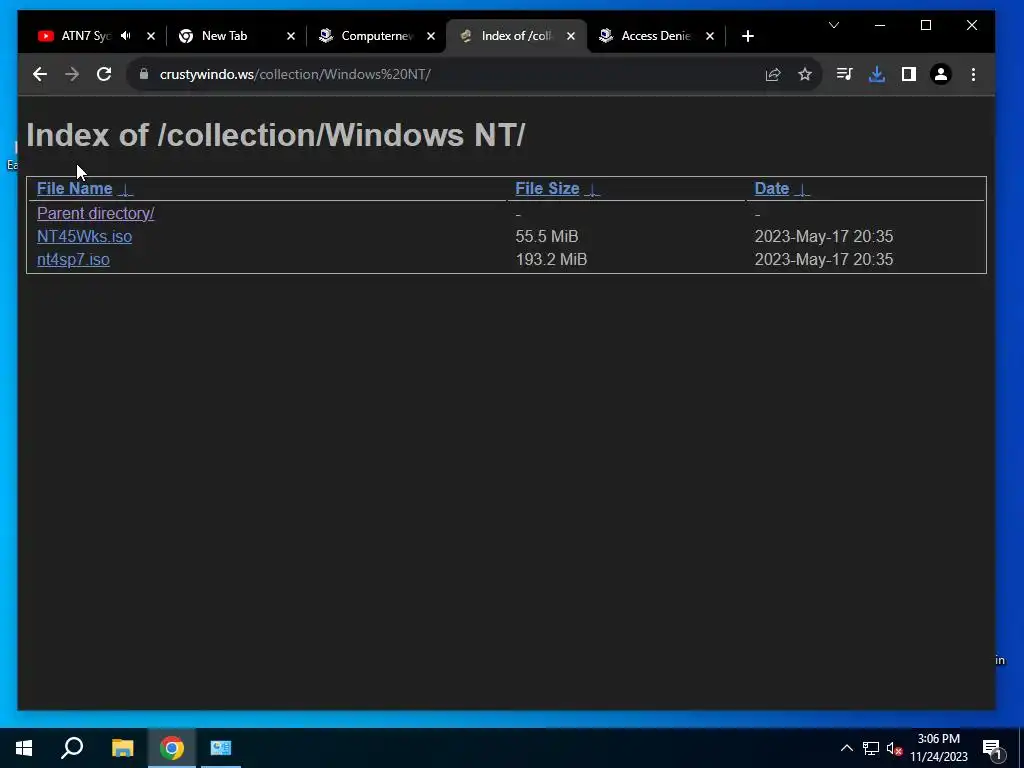Viewport: 1024px width, 768px height.
Task: Bookmark this page with the star
Action: (805, 74)
